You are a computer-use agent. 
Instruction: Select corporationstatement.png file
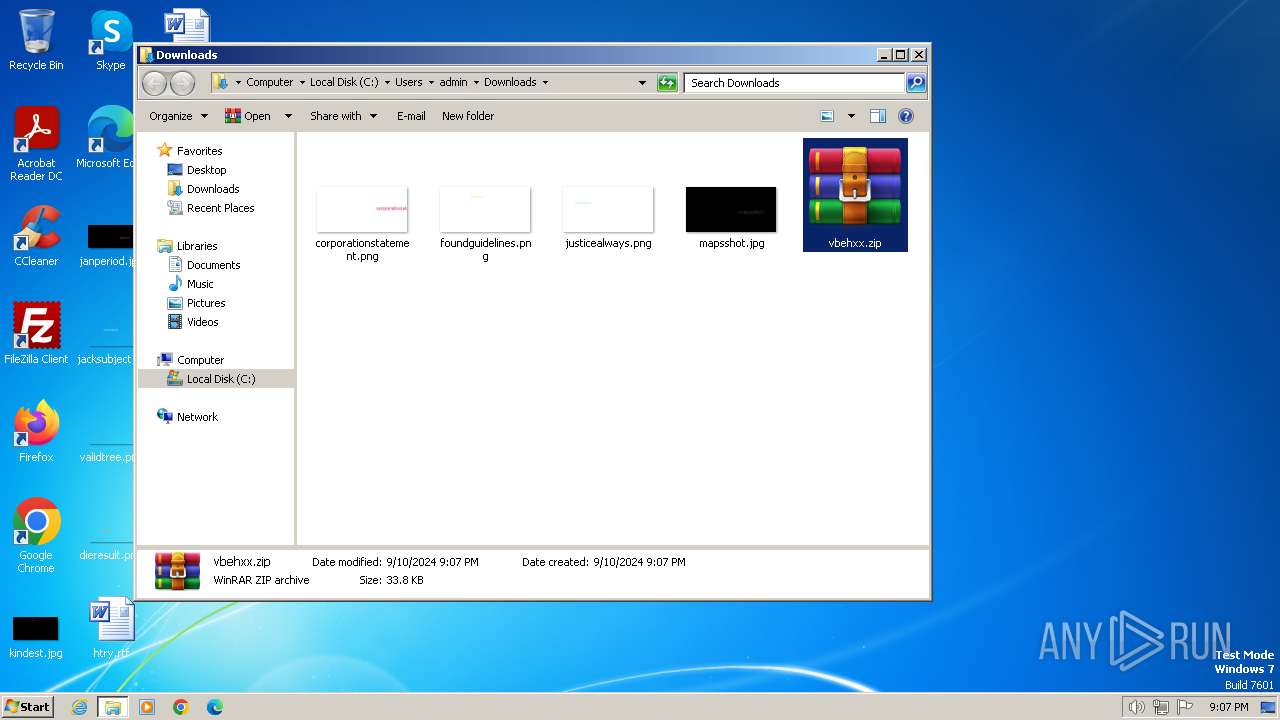362,224
